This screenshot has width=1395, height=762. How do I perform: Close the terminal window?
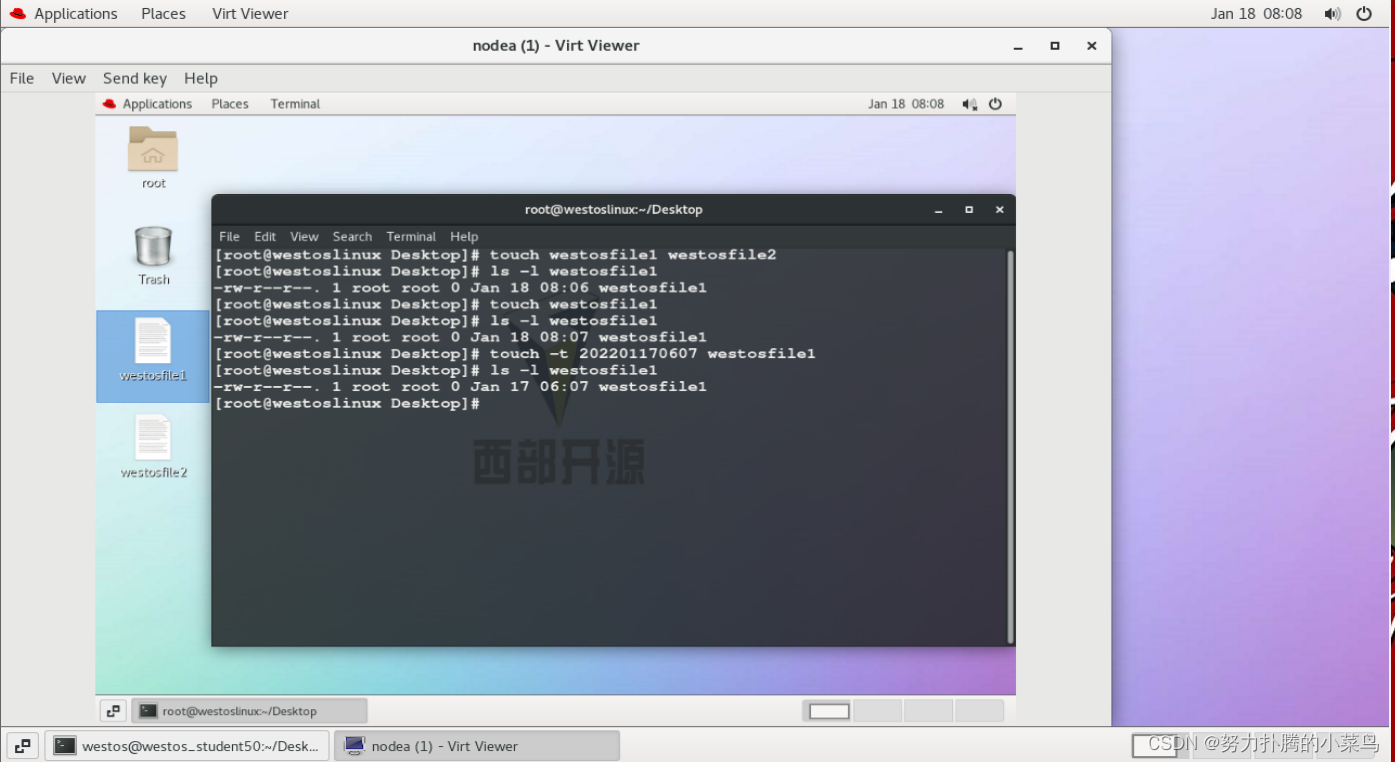point(999,210)
